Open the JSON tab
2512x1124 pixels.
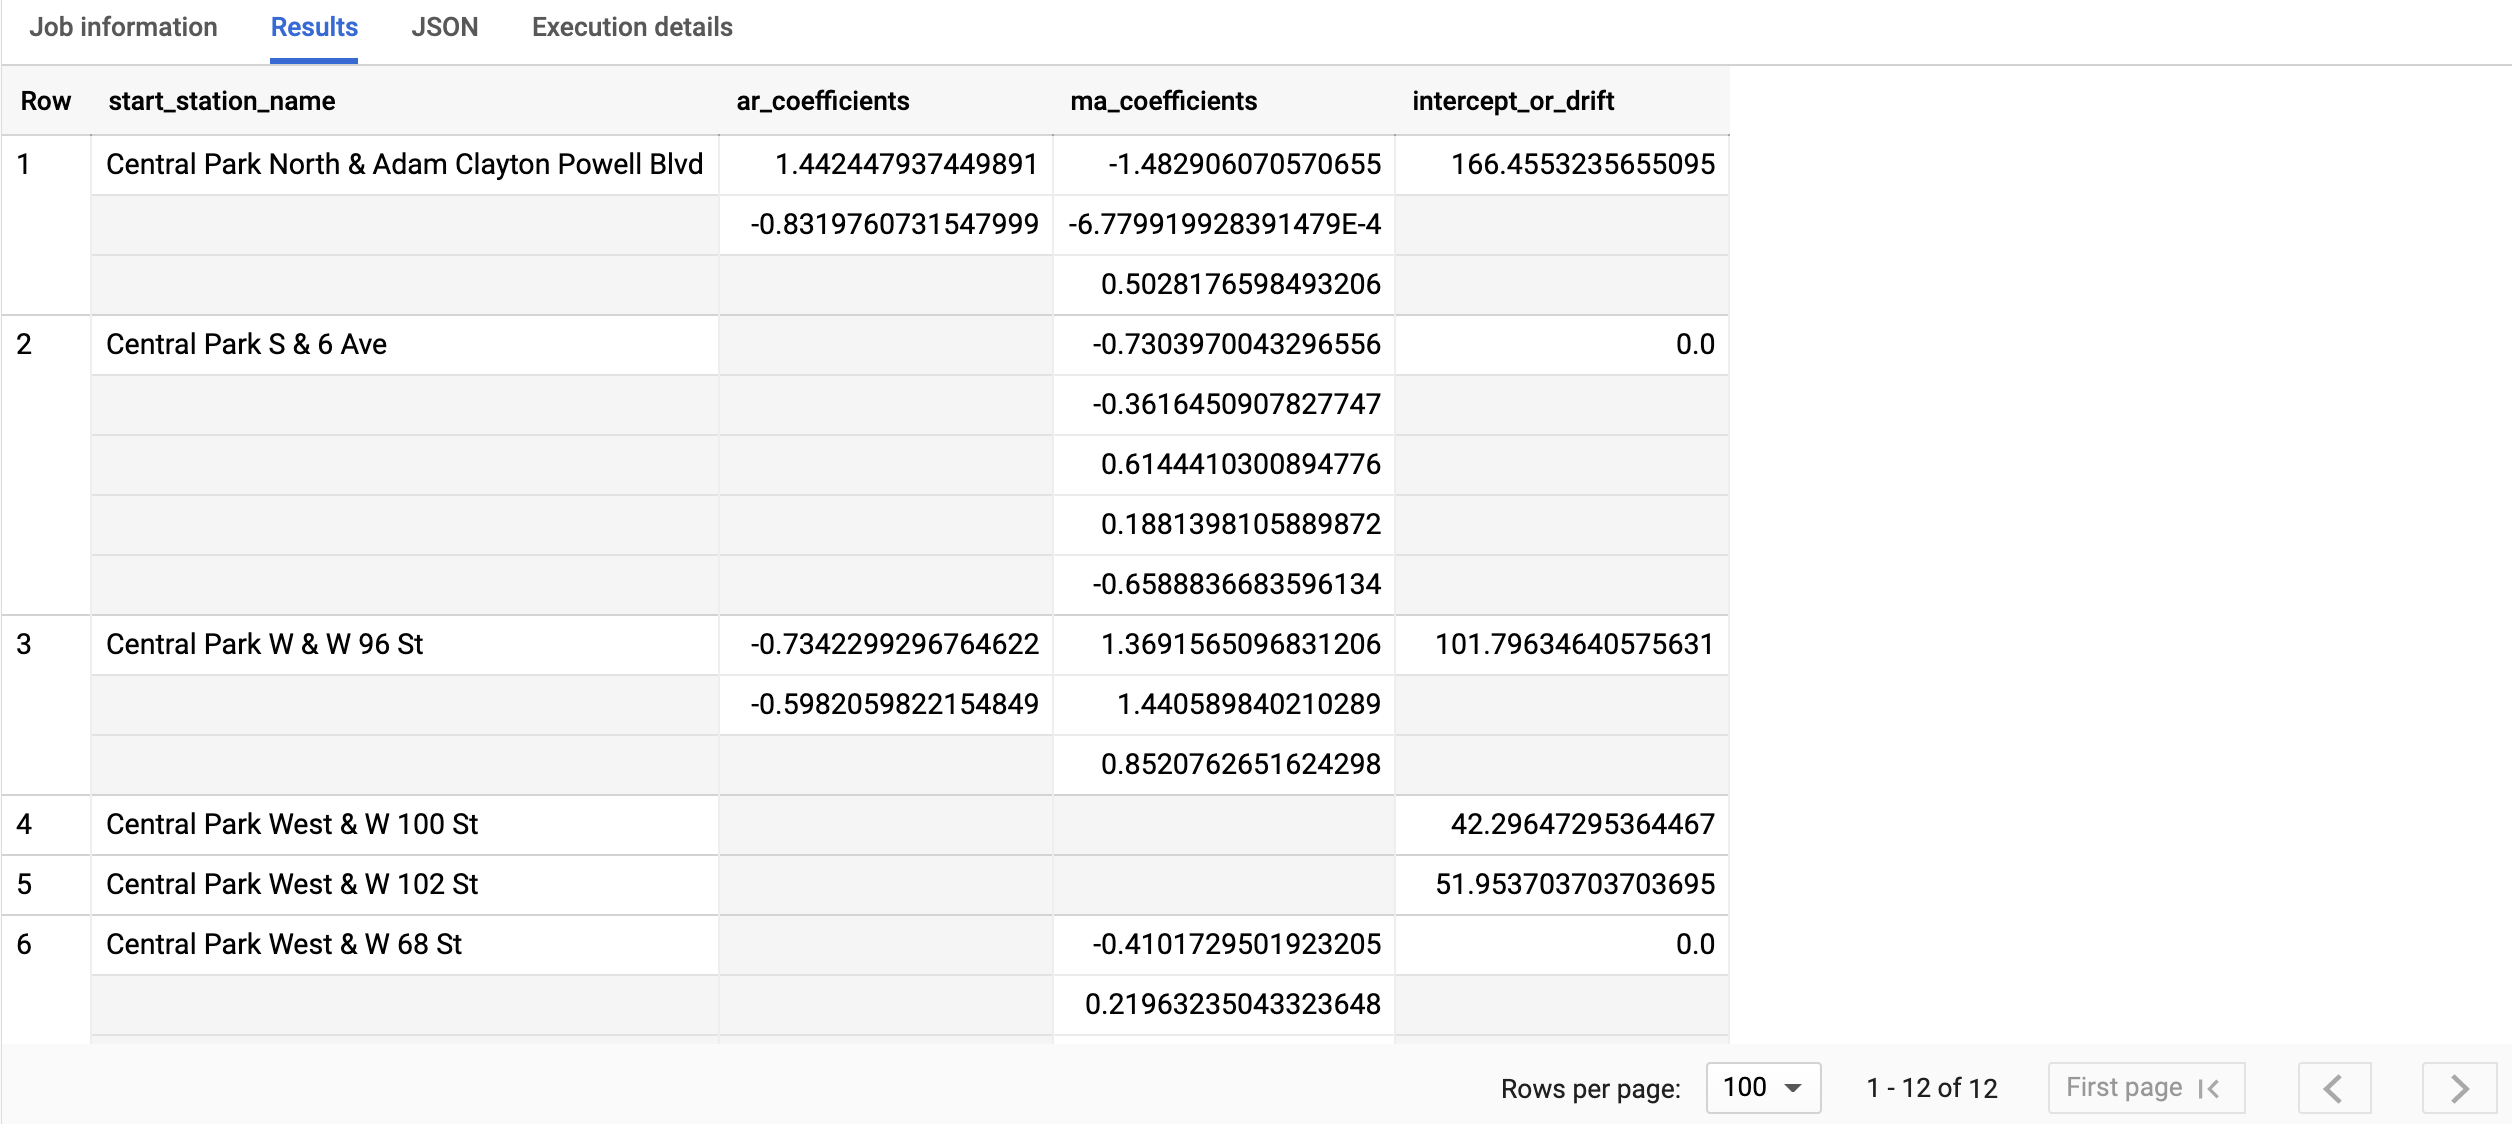444,27
